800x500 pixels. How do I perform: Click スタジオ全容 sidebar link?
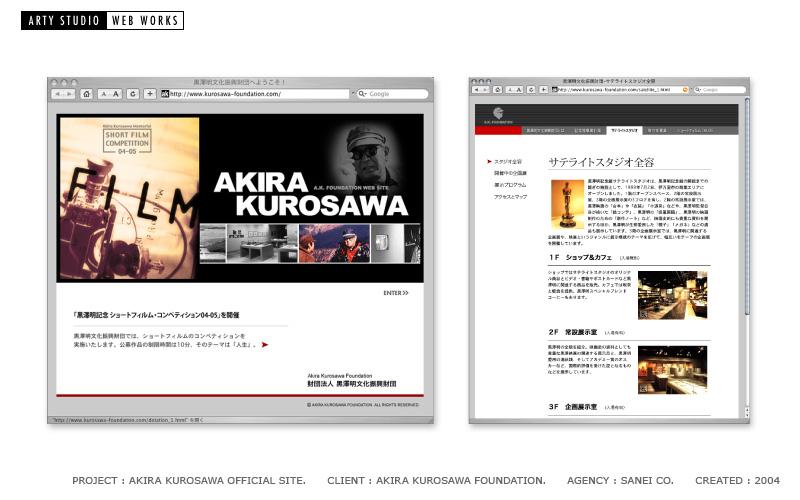point(508,162)
